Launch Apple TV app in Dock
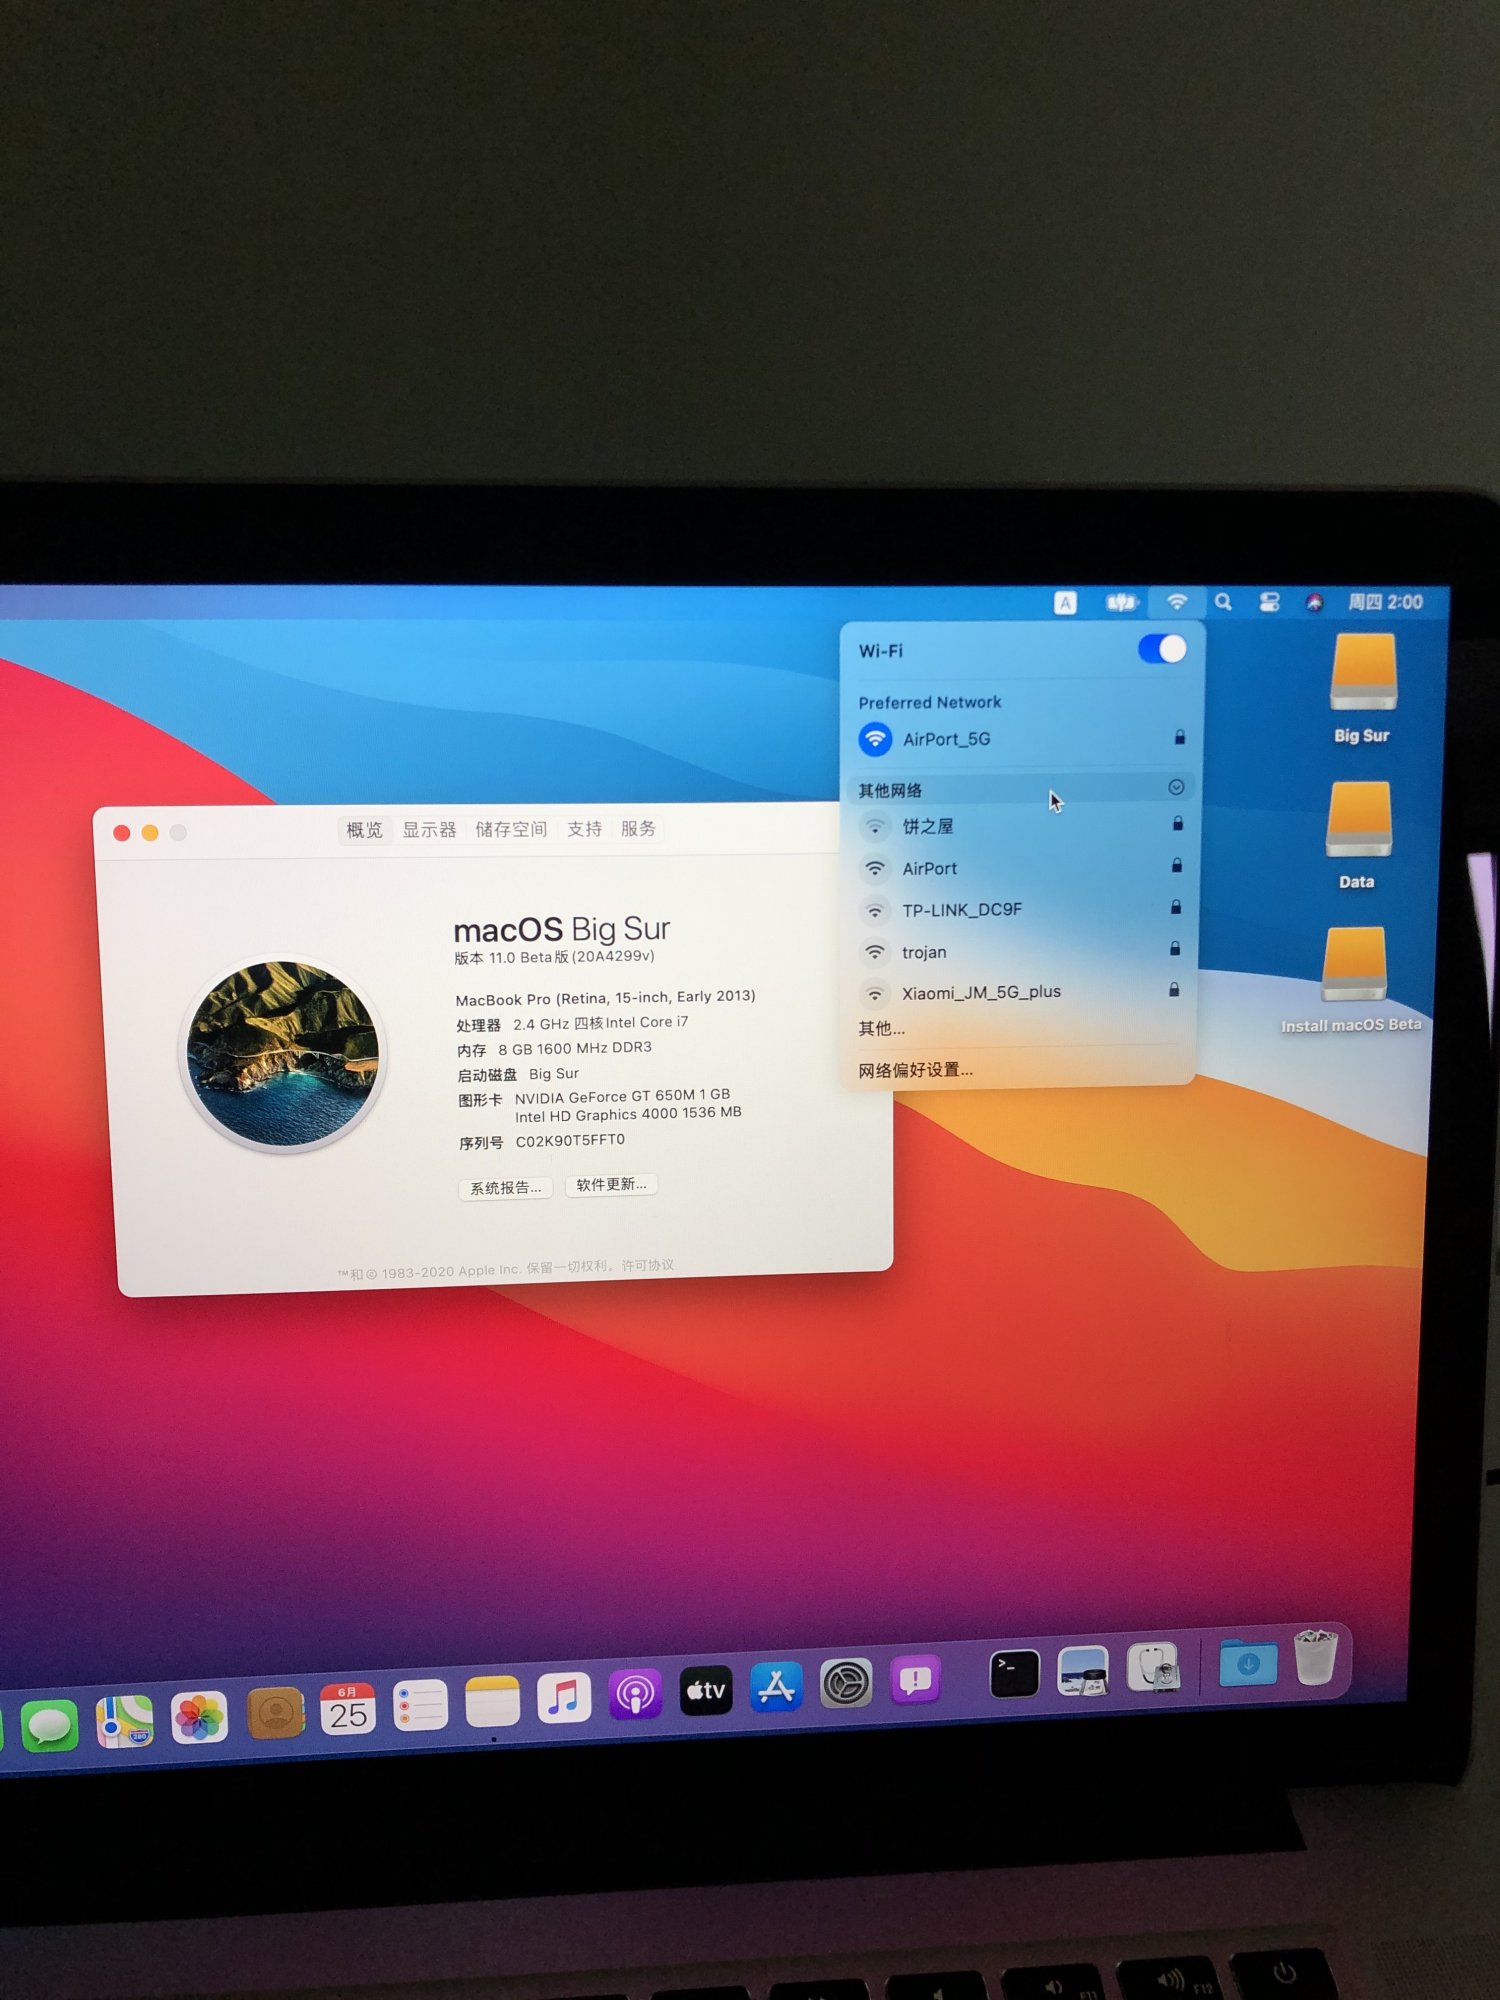1500x2000 pixels. [x=706, y=1690]
